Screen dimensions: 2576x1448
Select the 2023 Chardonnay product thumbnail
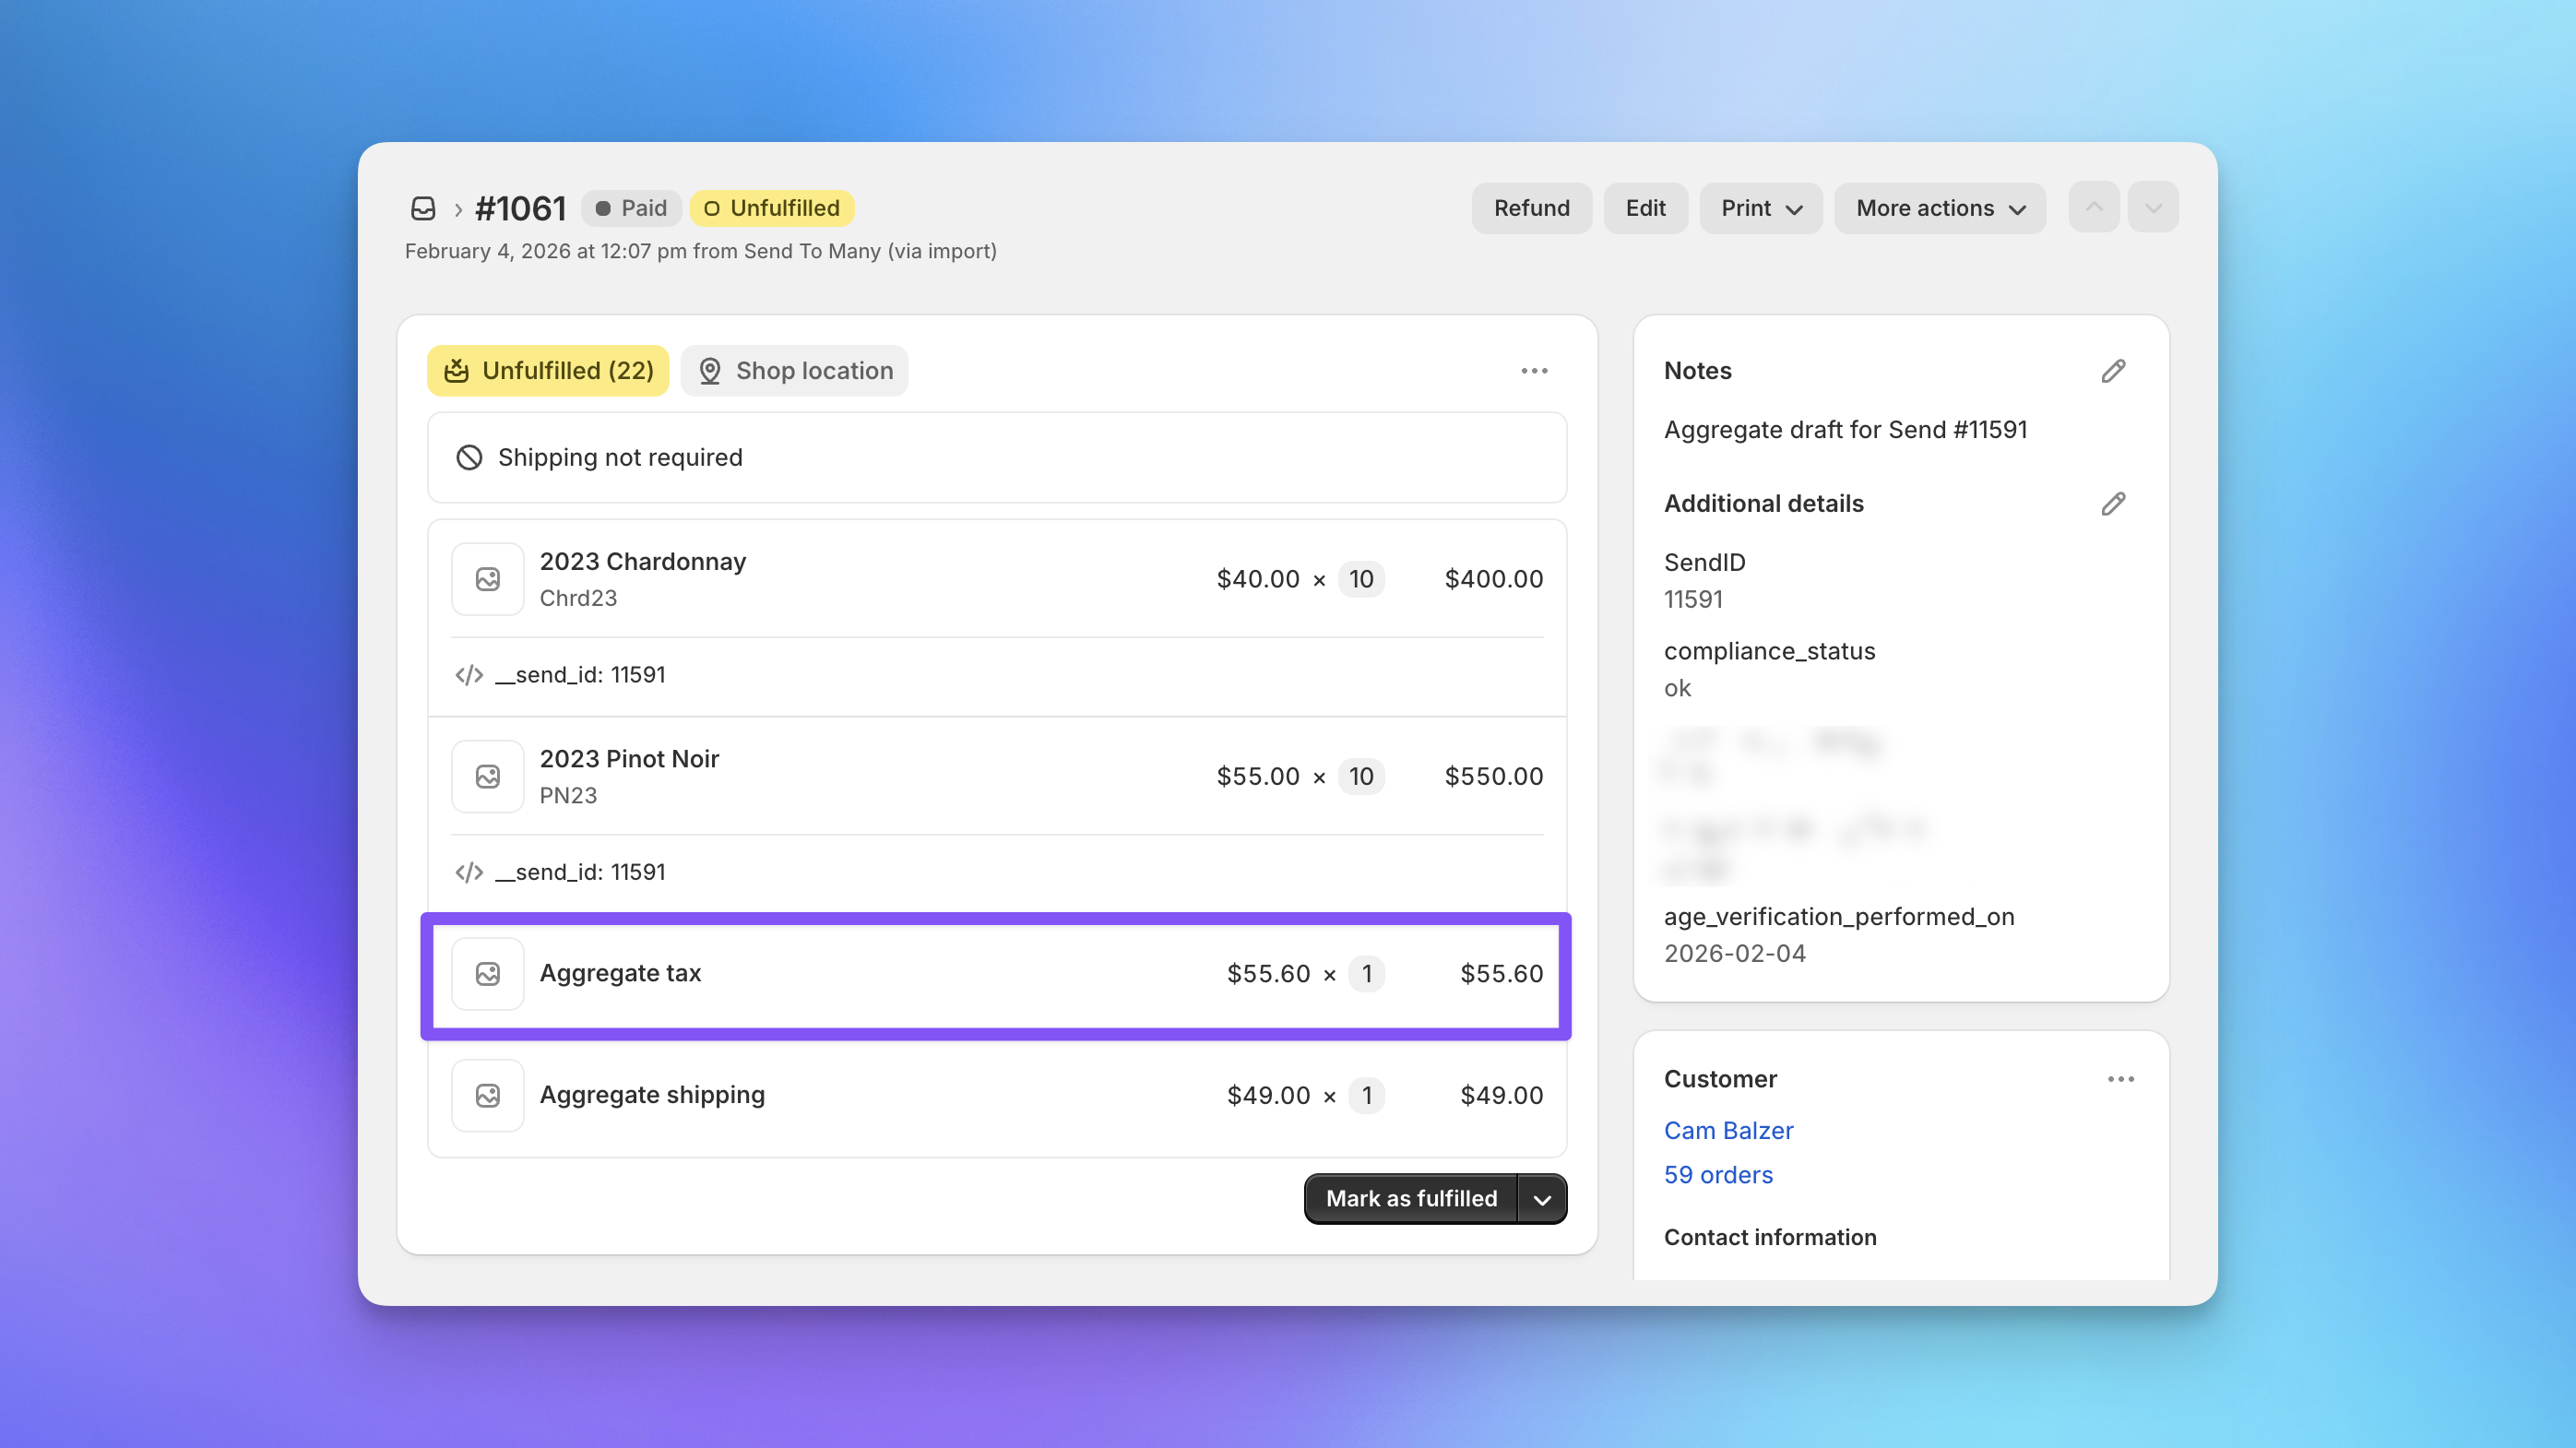[487, 578]
